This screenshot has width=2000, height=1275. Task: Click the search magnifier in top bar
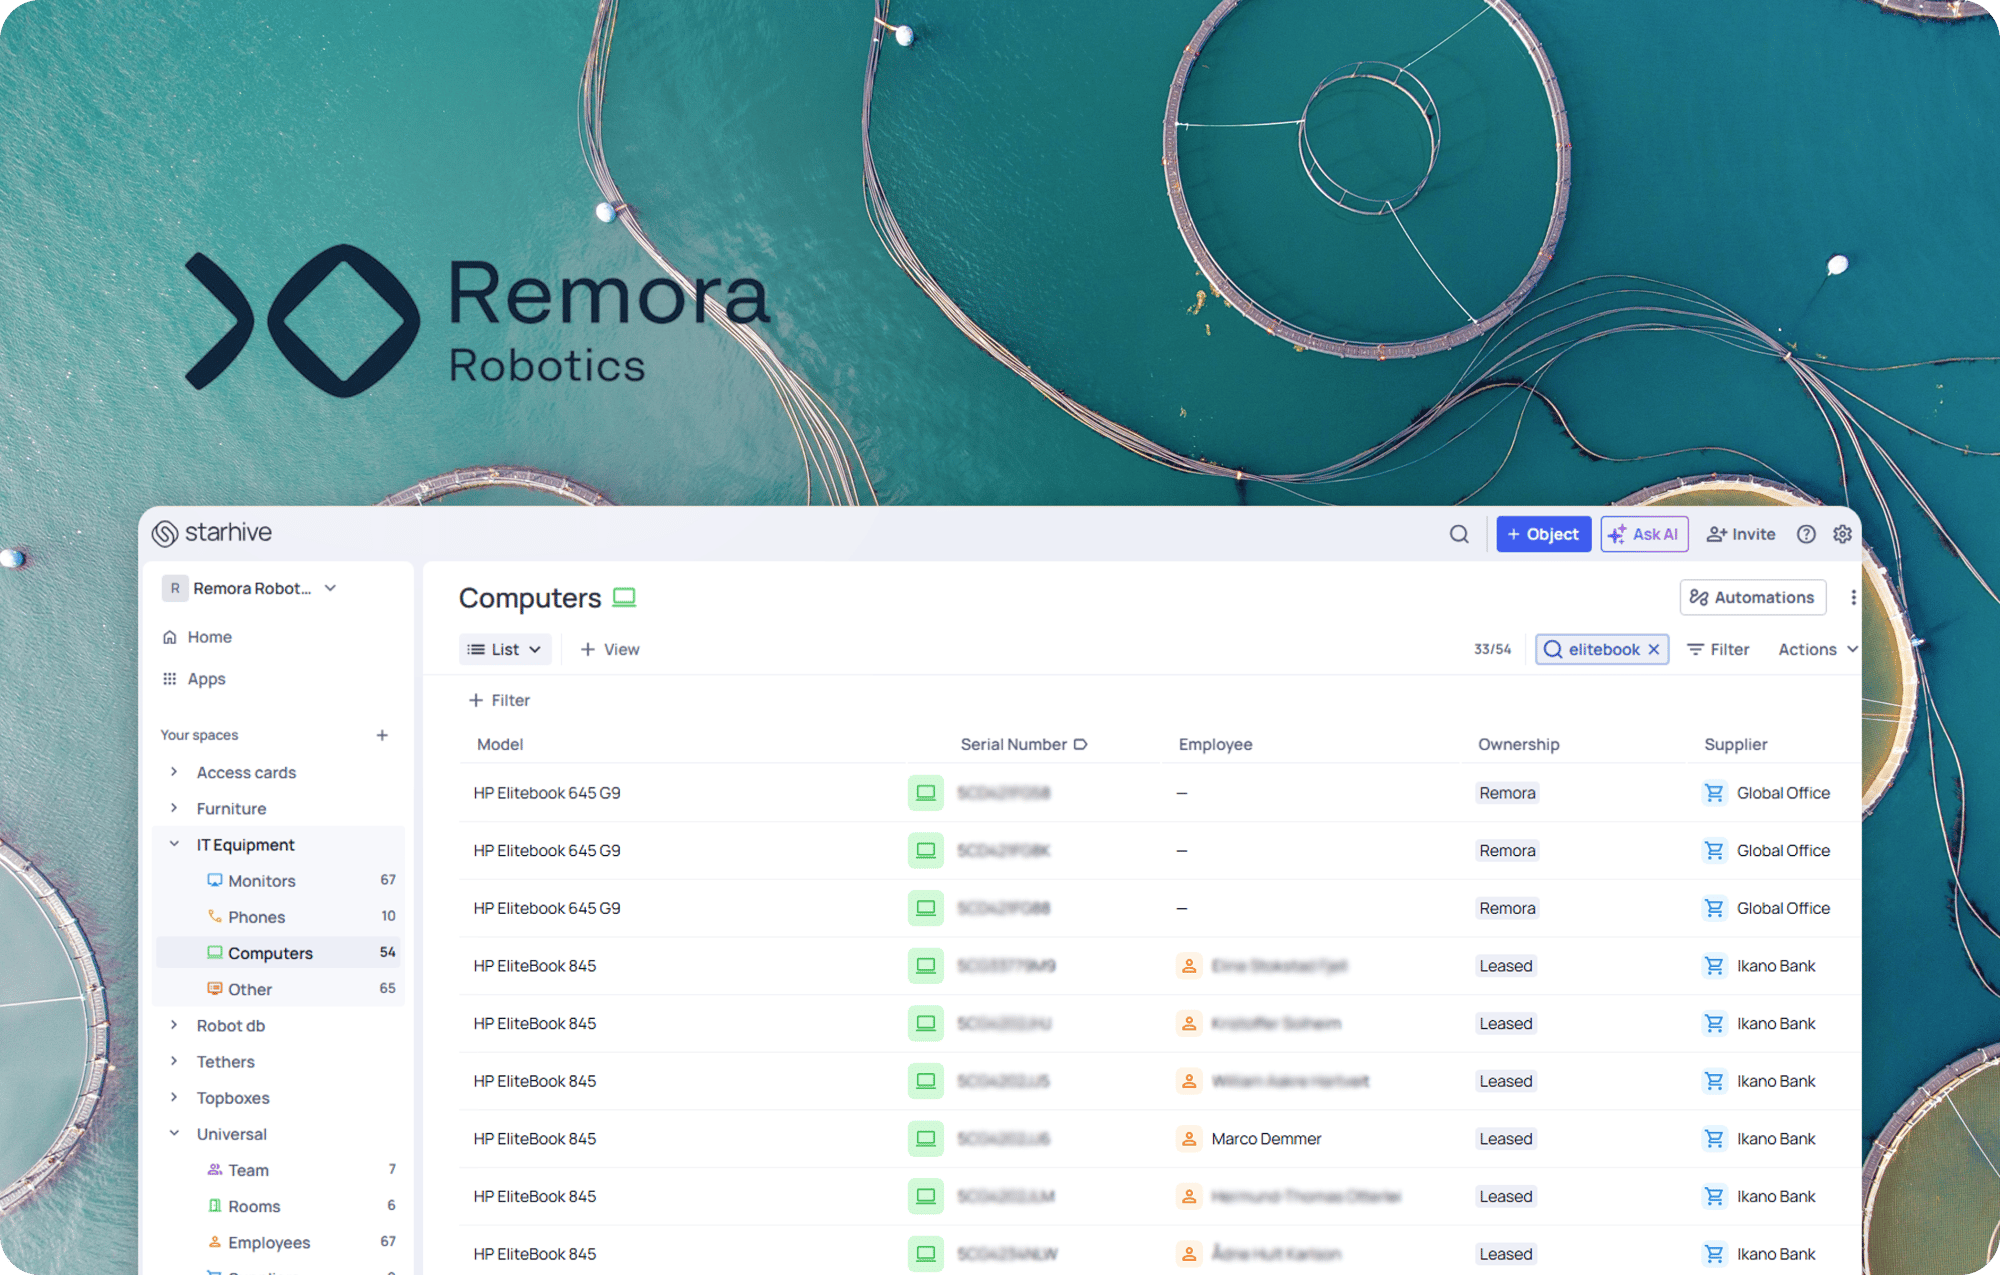click(x=1459, y=533)
